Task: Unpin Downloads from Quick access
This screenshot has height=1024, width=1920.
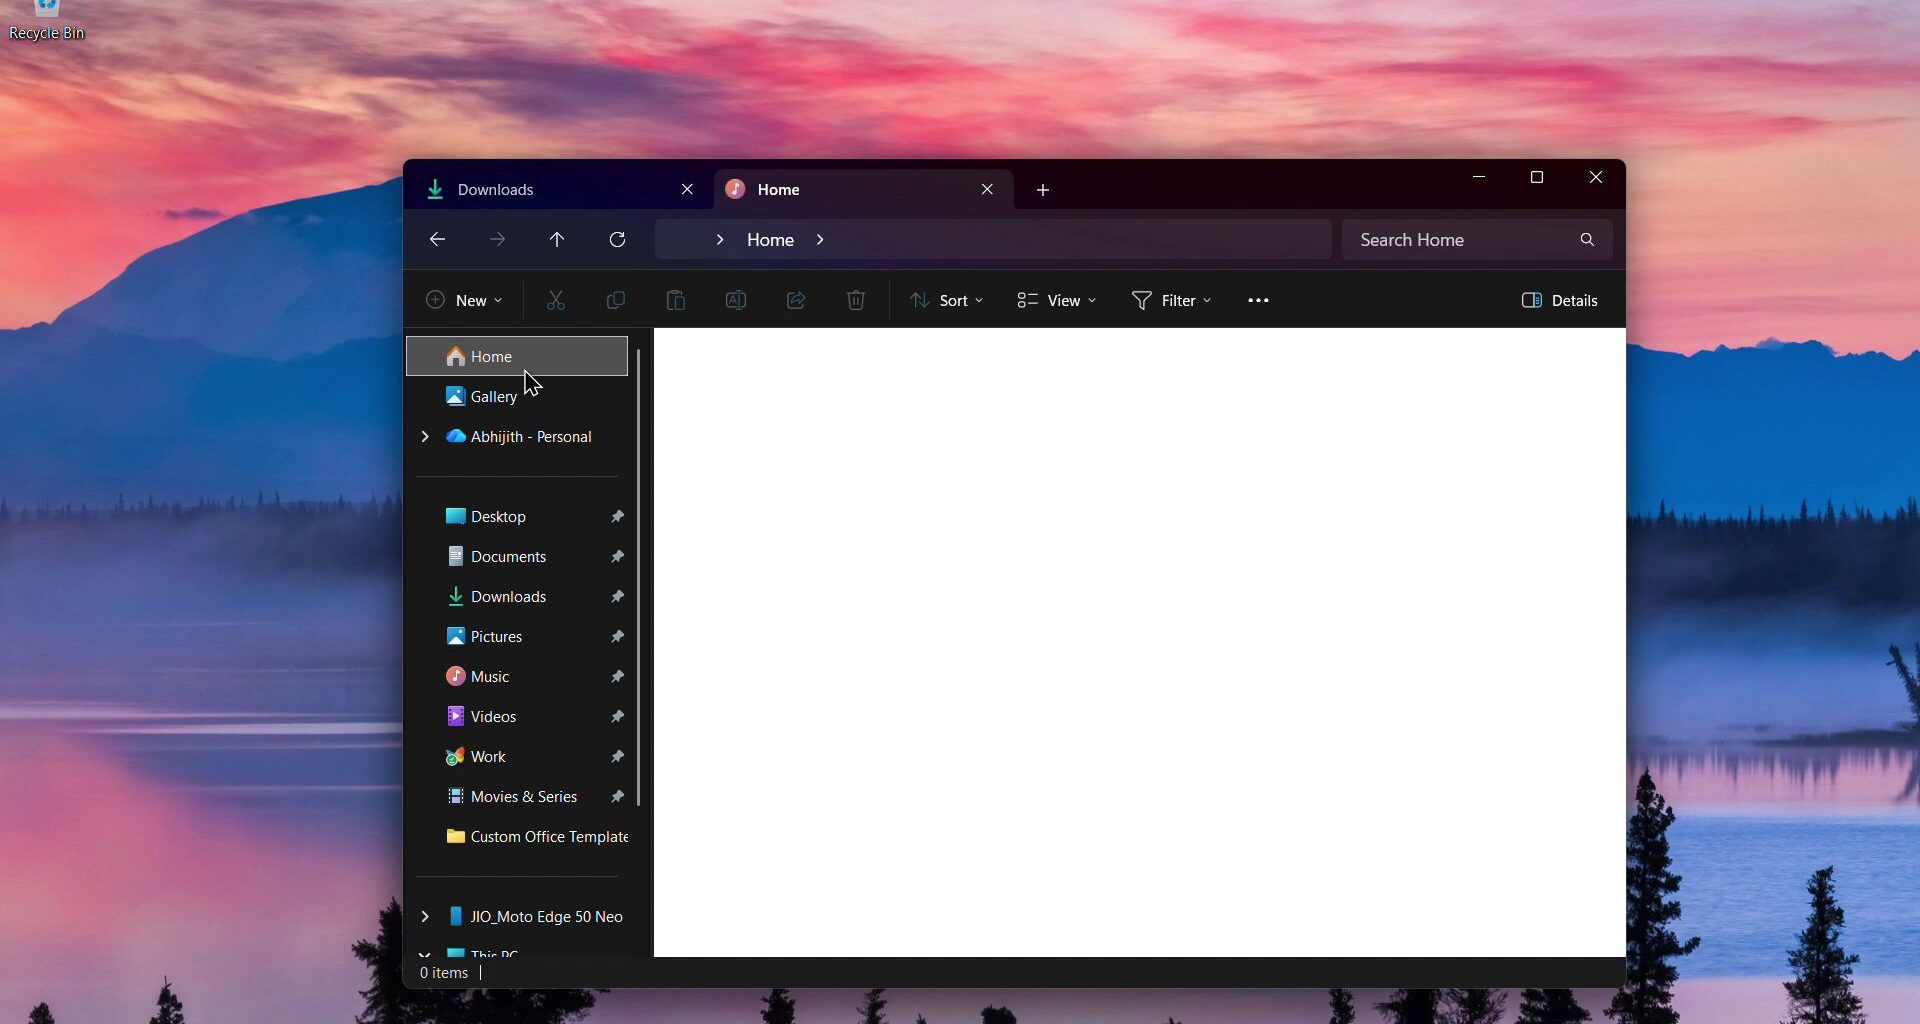Action: [618, 596]
